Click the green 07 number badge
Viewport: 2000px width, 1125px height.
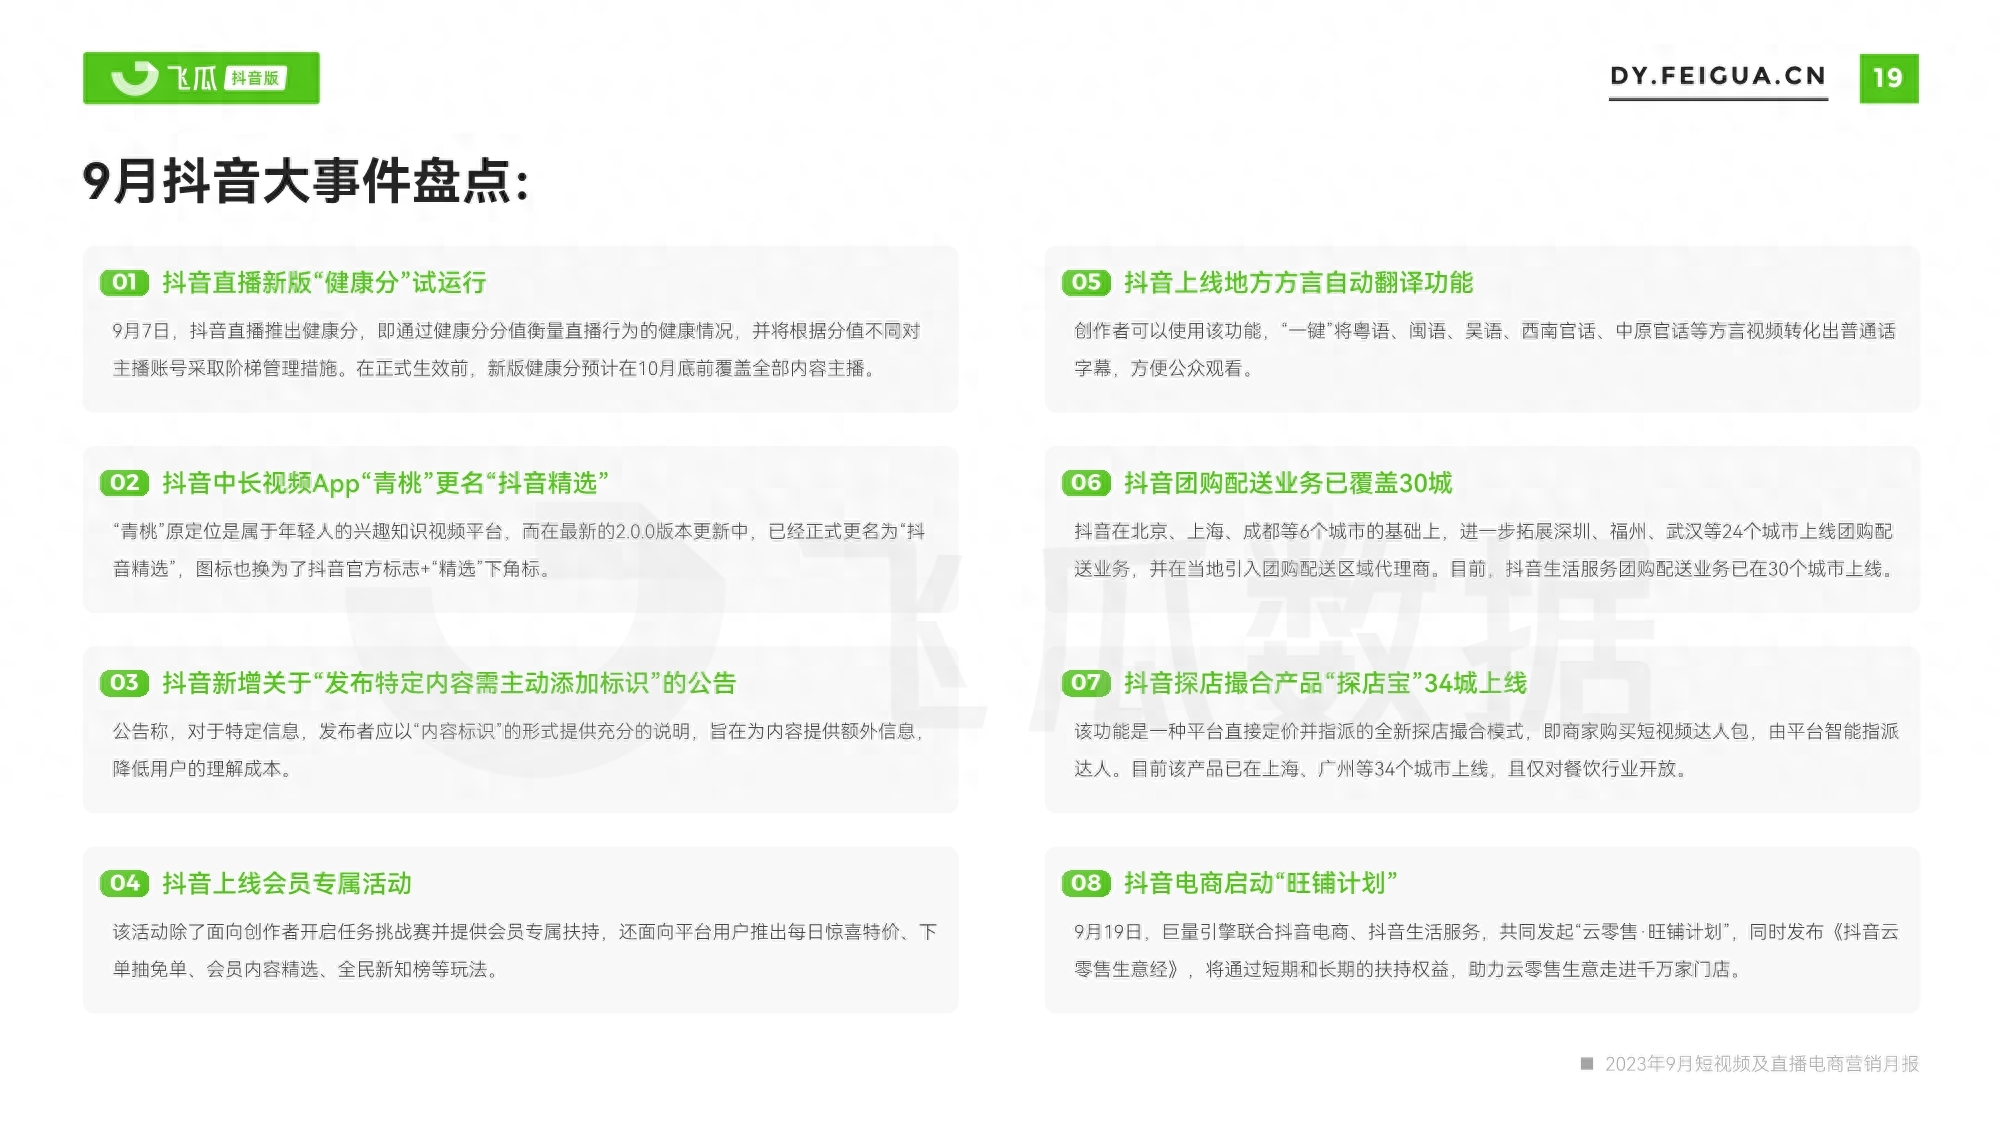[1086, 683]
